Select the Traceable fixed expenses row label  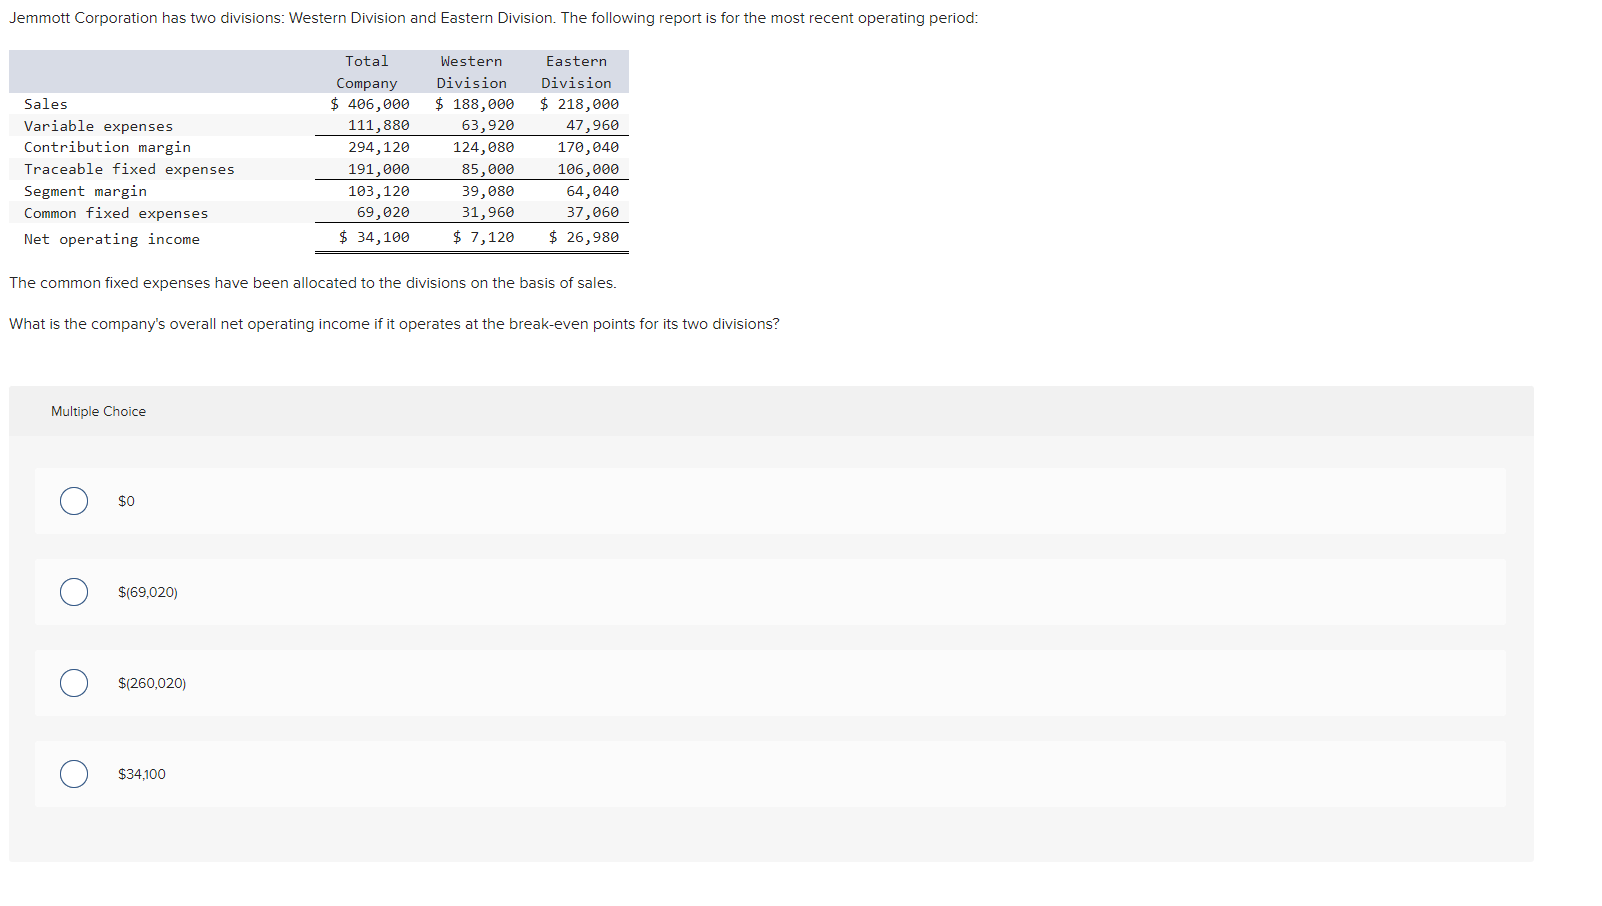(129, 168)
